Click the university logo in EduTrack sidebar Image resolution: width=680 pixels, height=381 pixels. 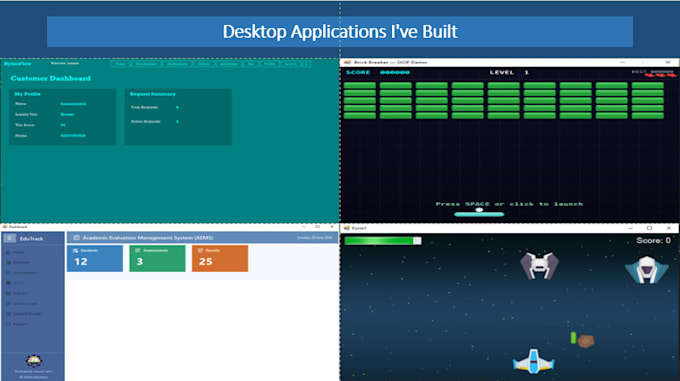click(33, 361)
